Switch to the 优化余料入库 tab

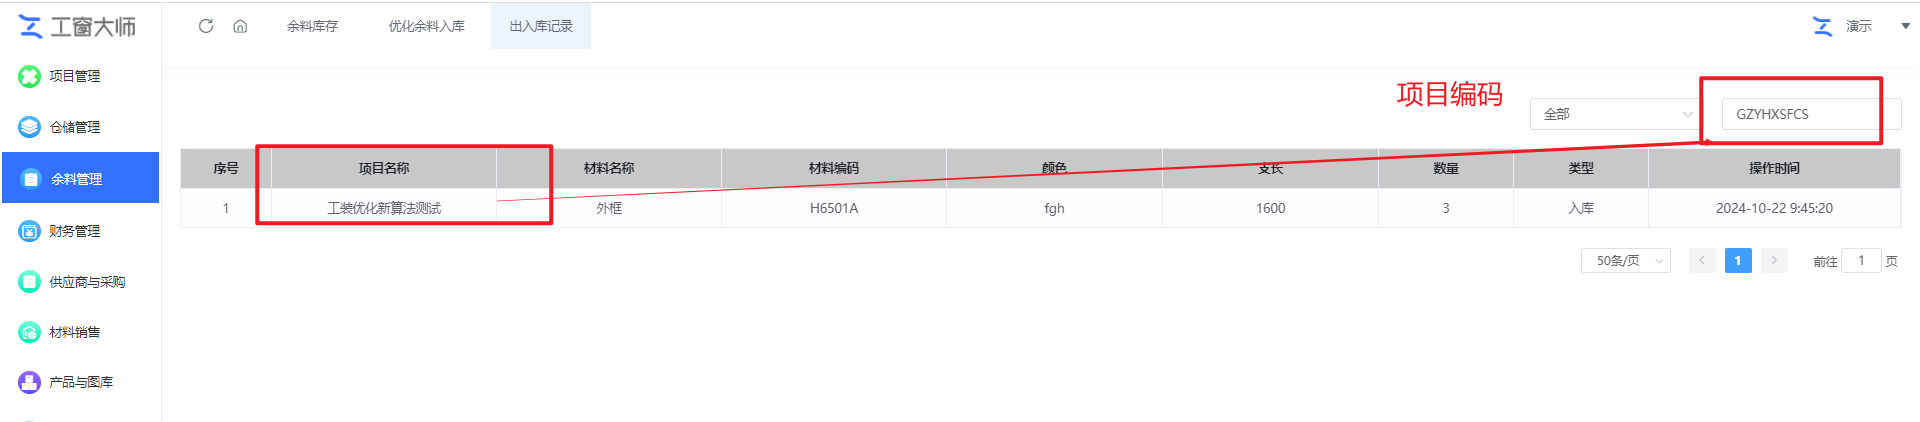pyautogui.click(x=427, y=26)
